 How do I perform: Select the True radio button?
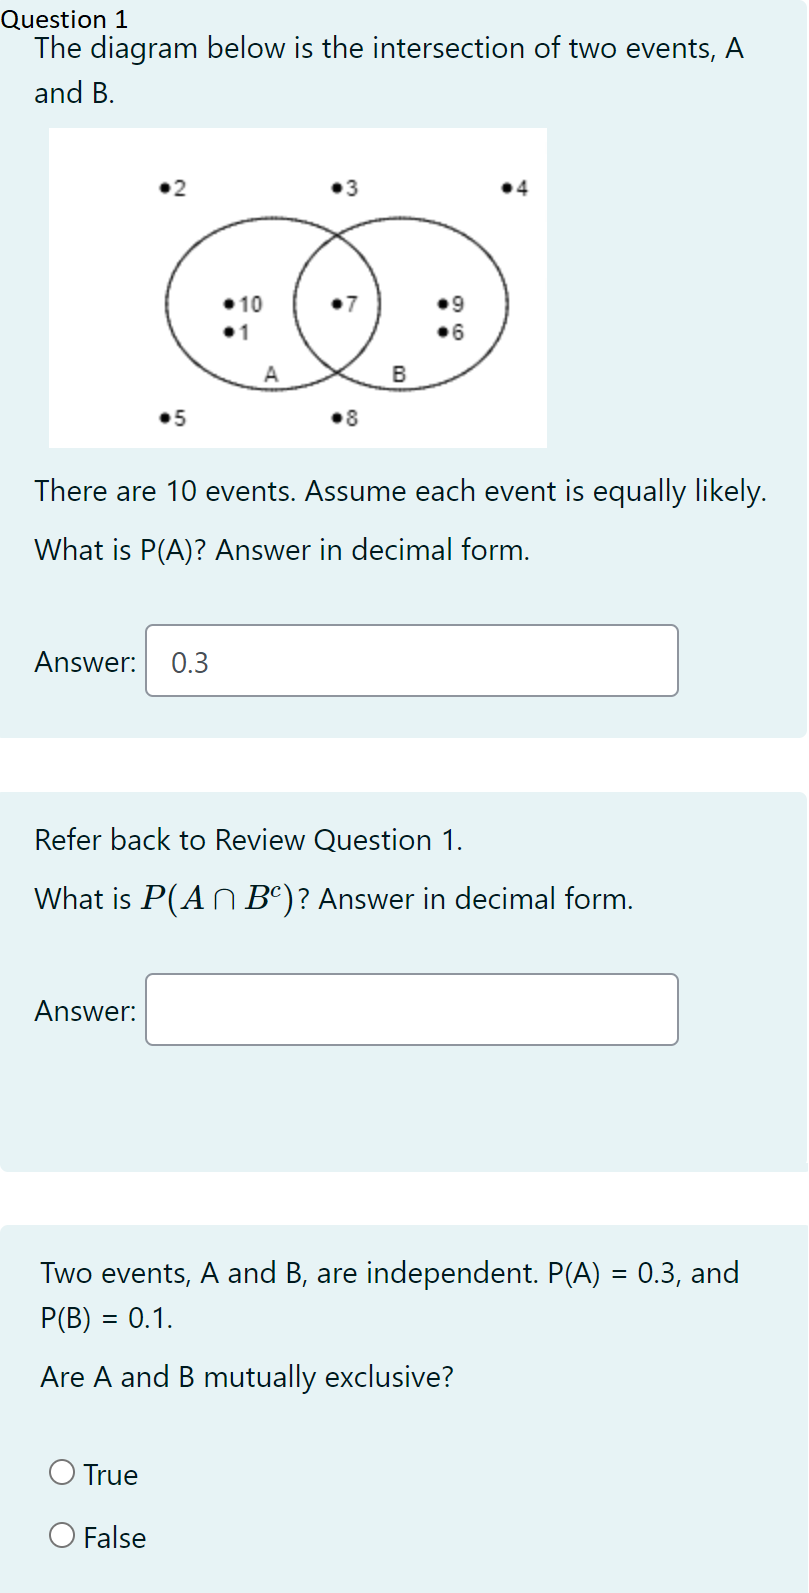62,1473
